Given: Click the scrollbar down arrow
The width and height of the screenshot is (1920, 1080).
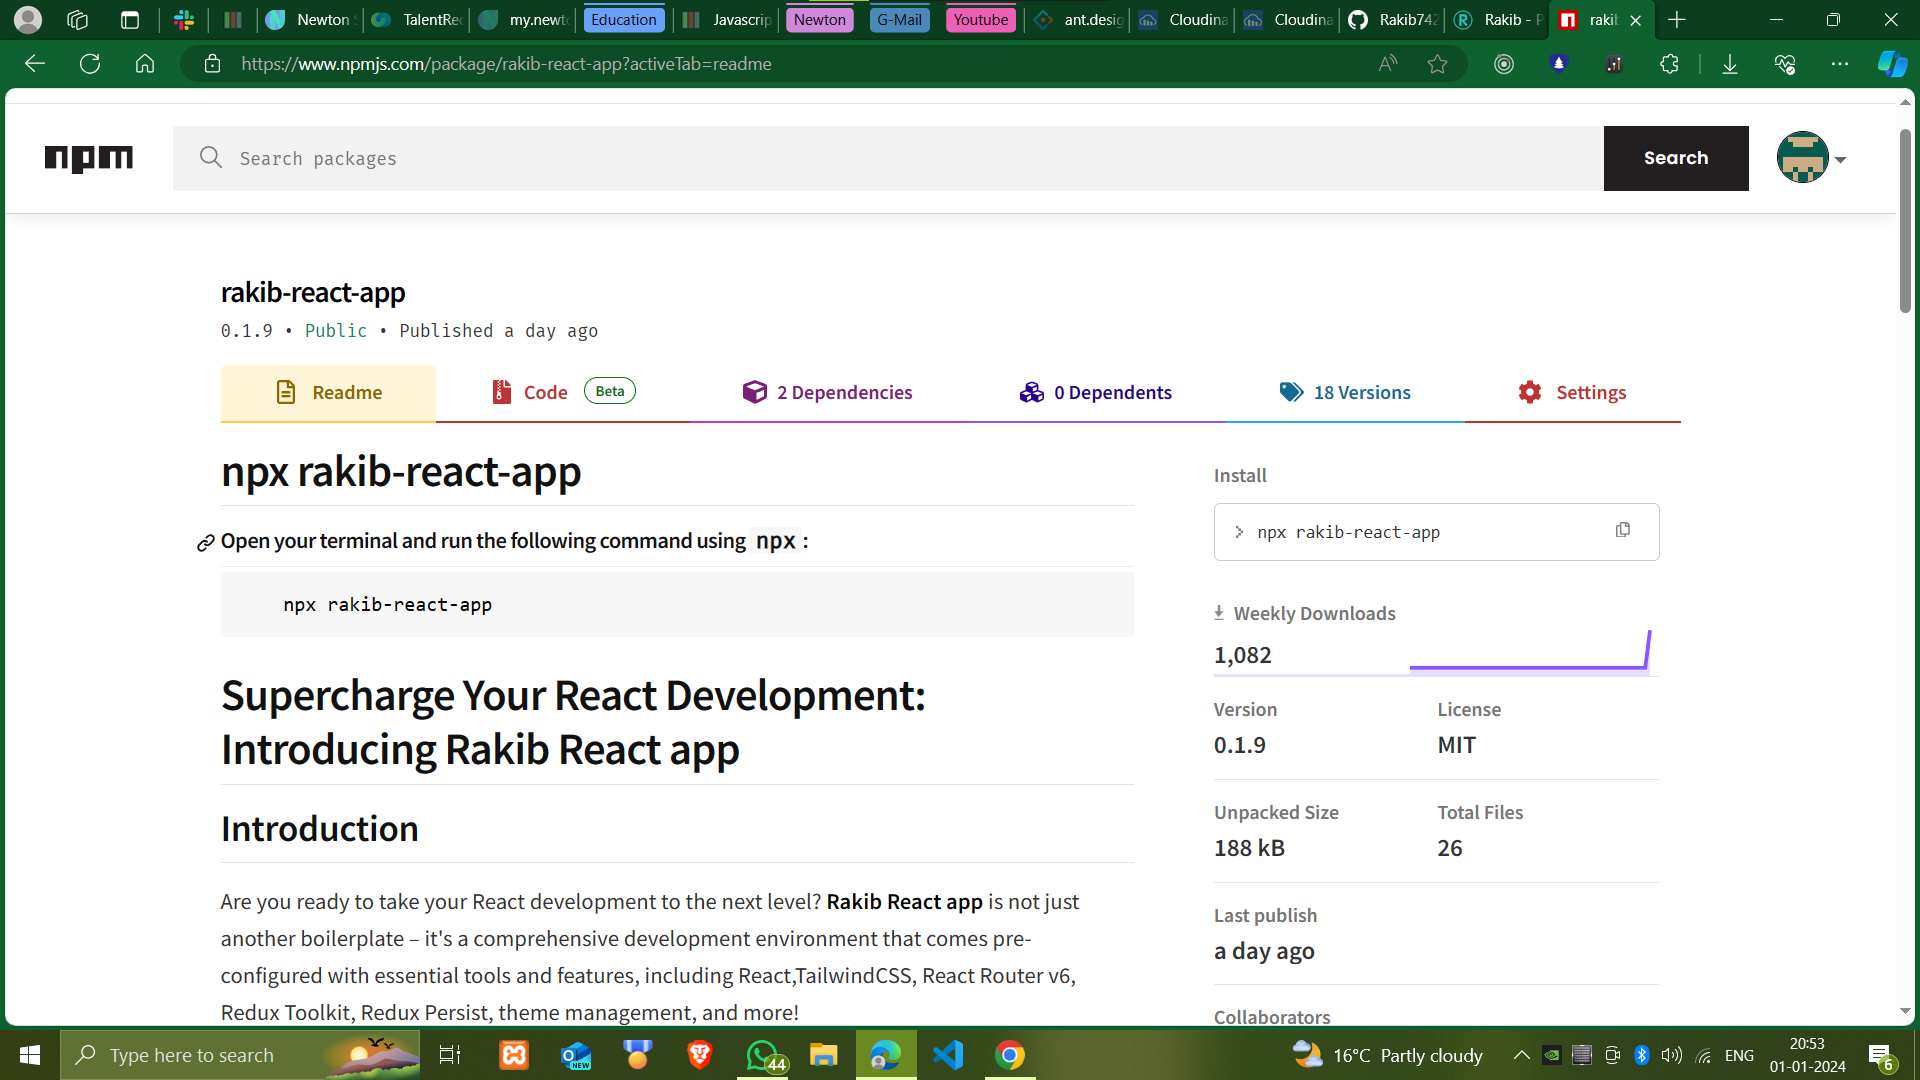Looking at the screenshot, I should [x=1905, y=1011].
